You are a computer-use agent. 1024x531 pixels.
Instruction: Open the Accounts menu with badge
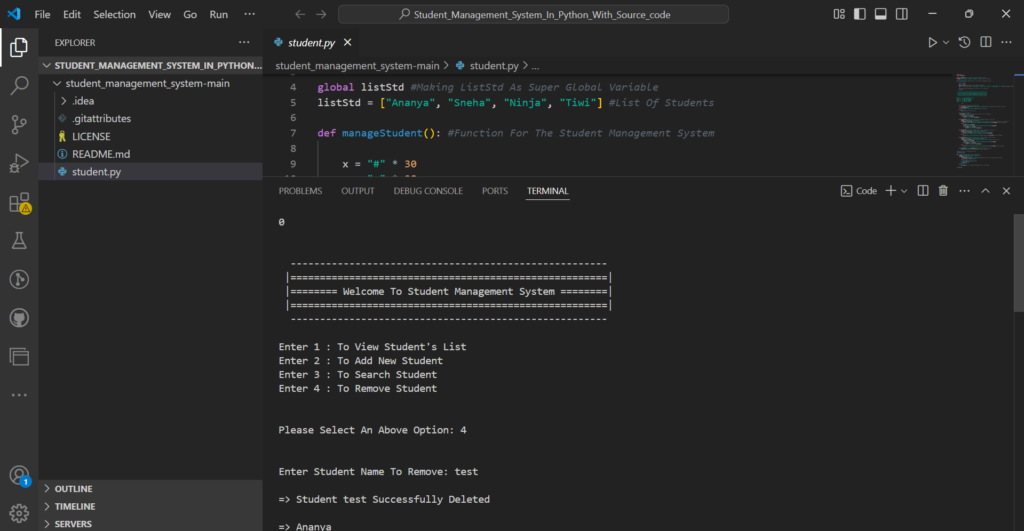point(19,475)
